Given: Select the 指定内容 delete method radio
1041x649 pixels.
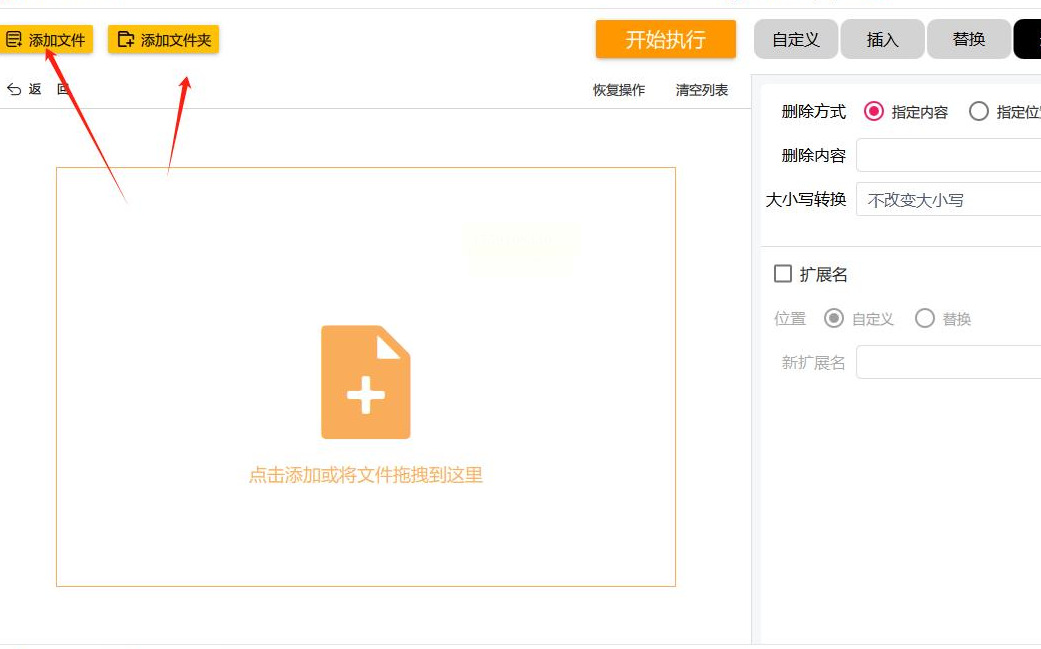Looking at the screenshot, I should 874,111.
